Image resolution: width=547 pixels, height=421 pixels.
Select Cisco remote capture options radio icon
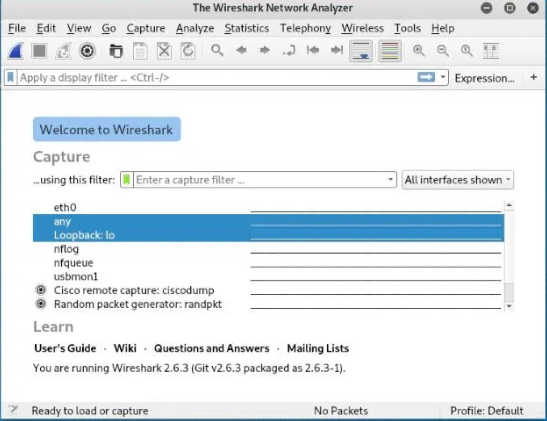(x=41, y=290)
